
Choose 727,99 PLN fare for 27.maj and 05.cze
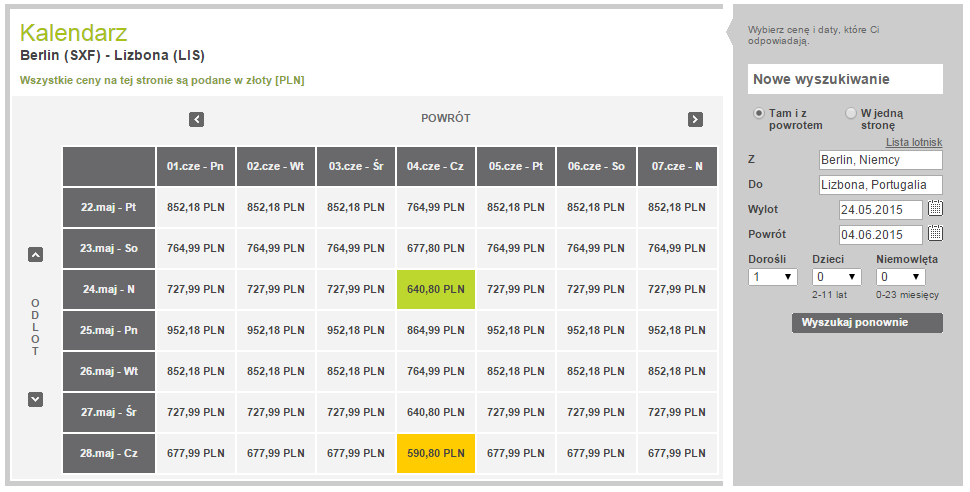coord(516,412)
